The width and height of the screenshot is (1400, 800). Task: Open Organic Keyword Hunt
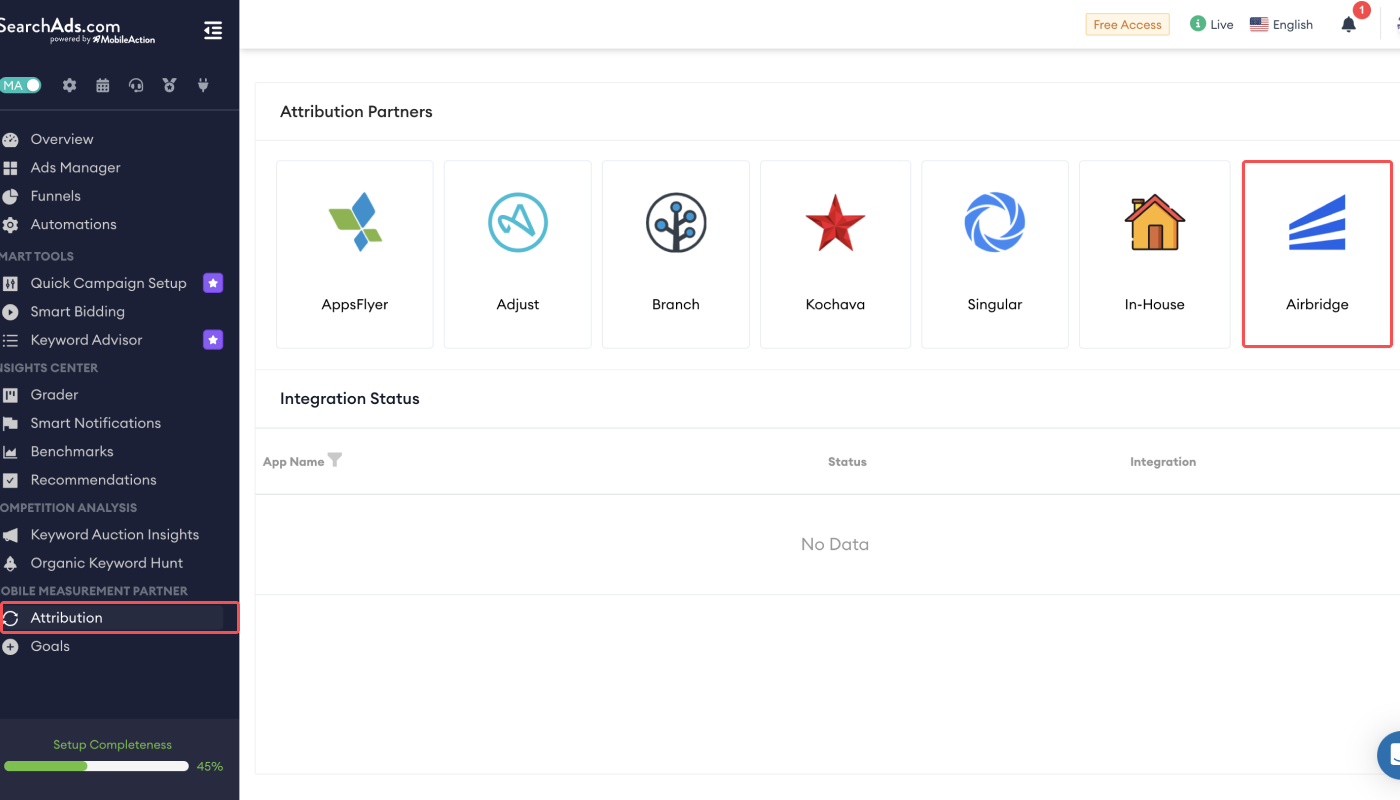coord(107,563)
